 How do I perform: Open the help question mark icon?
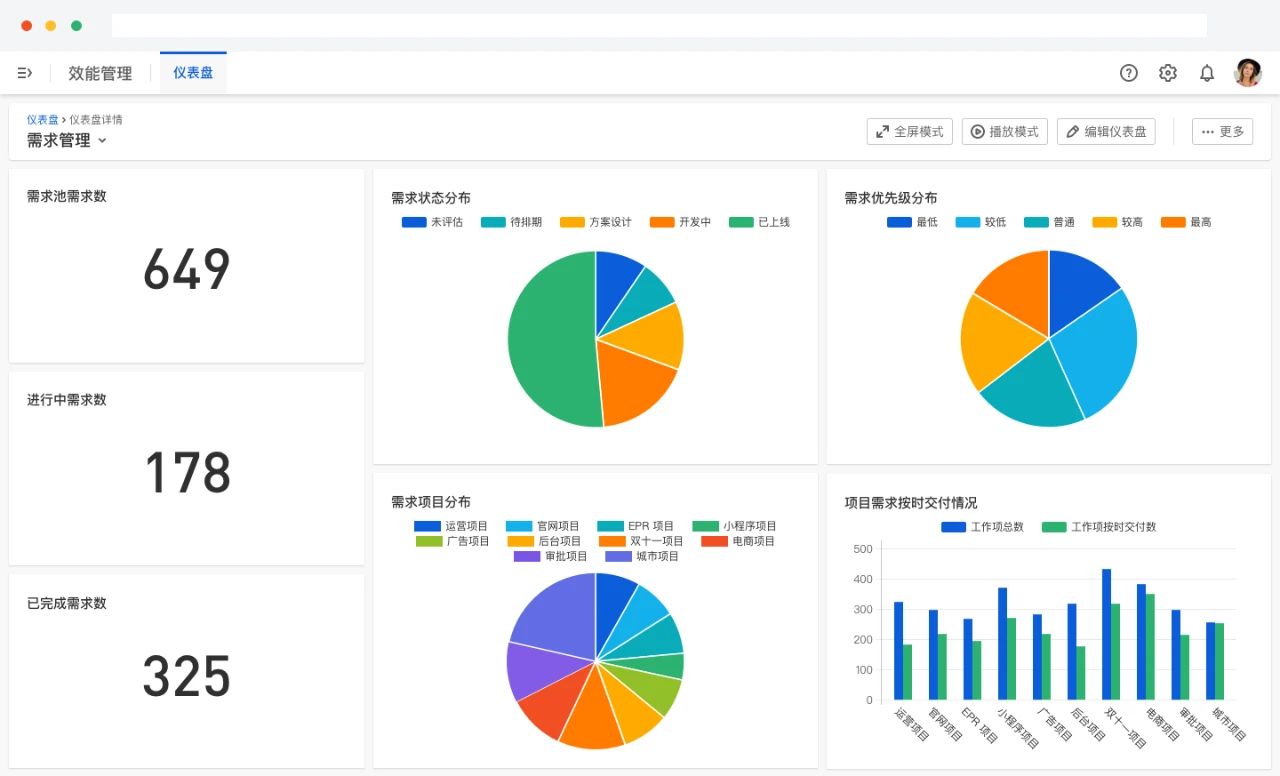[x=1128, y=73]
